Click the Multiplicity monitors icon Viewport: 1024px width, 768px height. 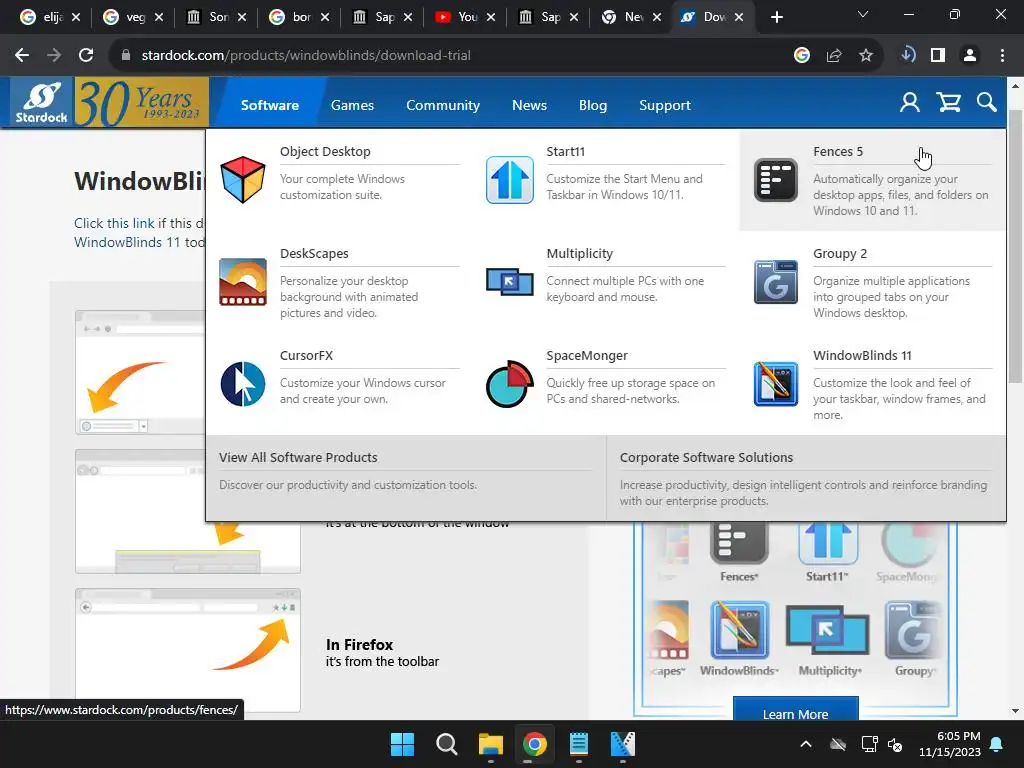[509, 282]
